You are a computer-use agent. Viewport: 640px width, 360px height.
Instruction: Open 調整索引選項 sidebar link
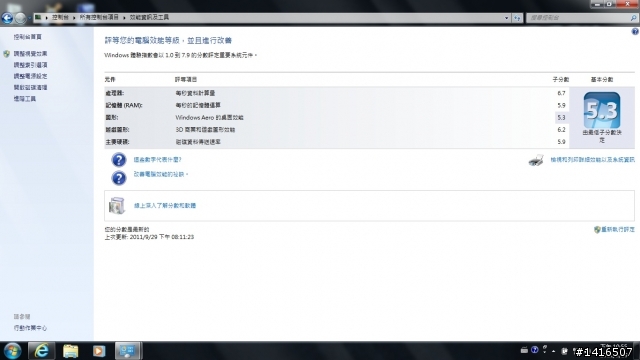pyautogui.click(x=30, y=65)
